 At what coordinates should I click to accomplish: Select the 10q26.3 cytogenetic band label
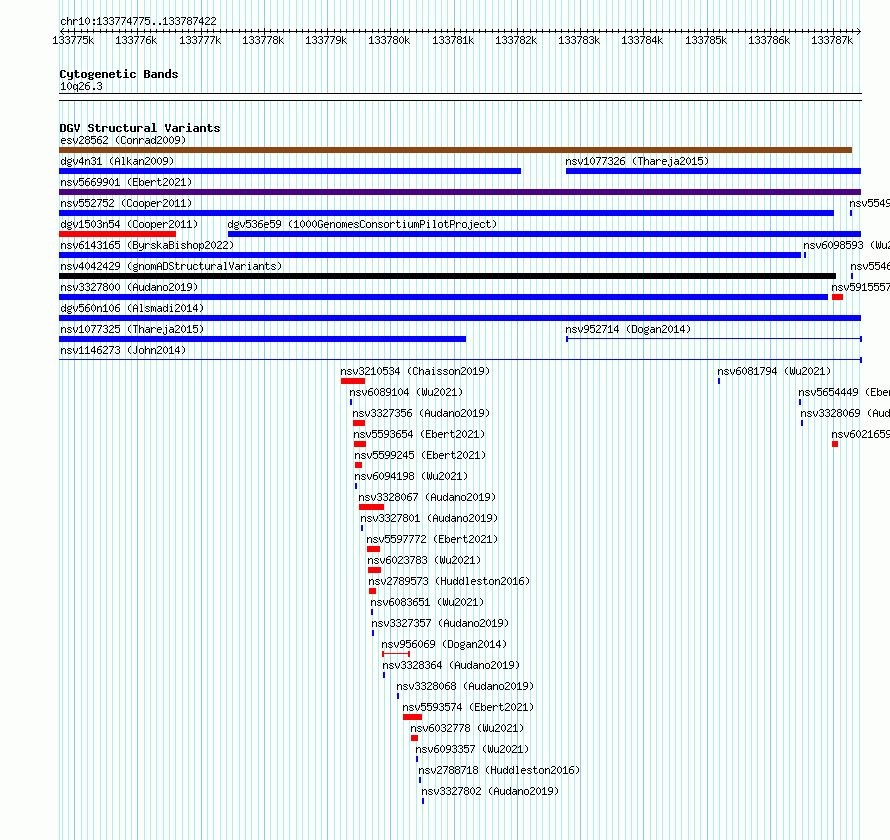pos(81,86)
